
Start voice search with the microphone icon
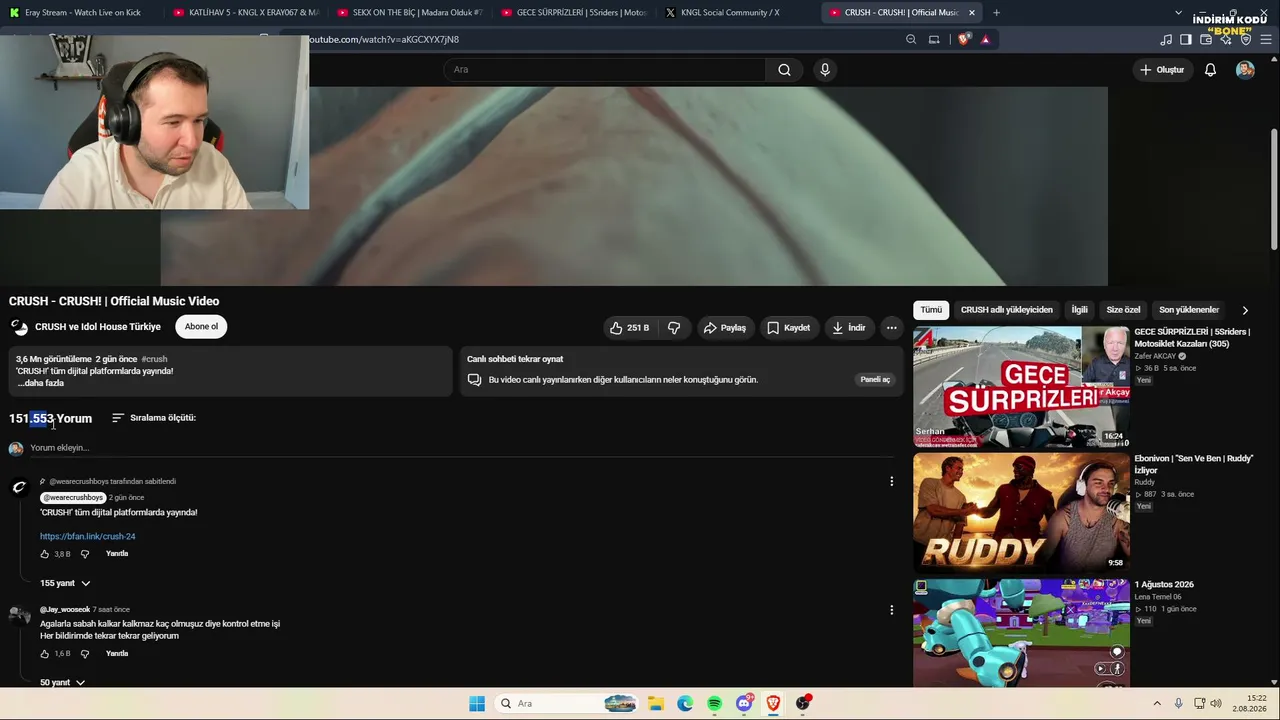(825, 70)
